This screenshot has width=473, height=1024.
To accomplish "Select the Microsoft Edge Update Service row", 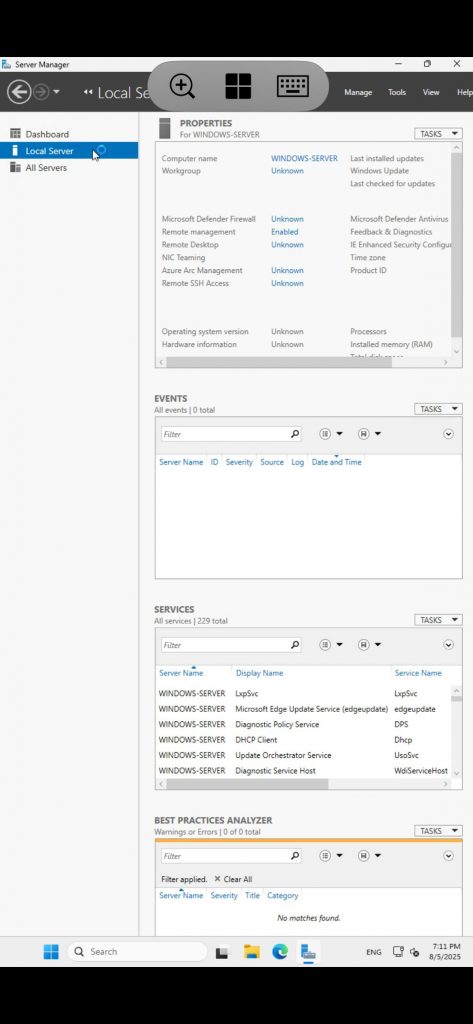I will point(303,709).
